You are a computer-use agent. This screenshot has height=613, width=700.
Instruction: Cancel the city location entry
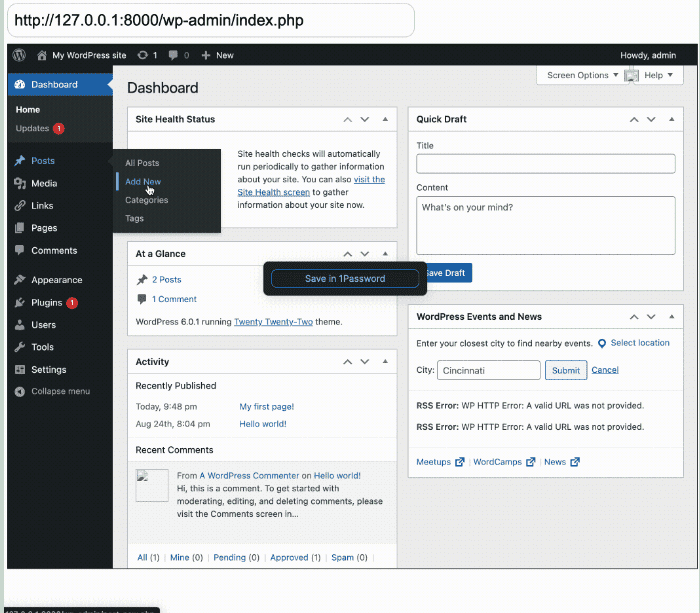pyautogui.click(x=605, y=370)
